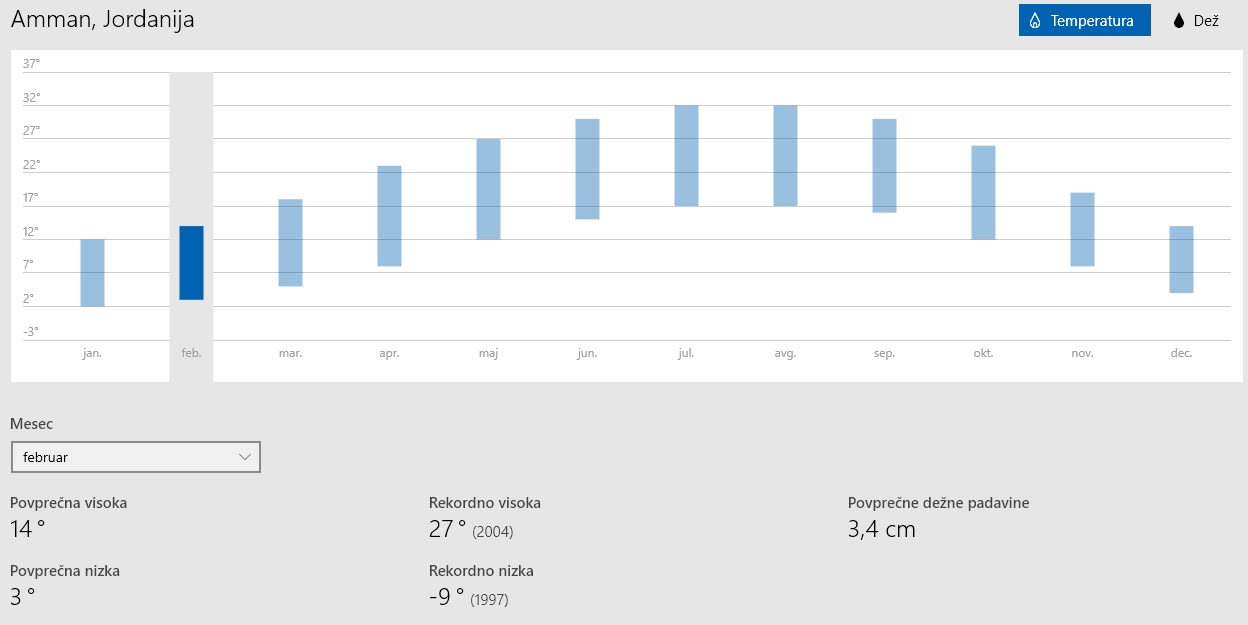This screenshot has width=1248, height=625.
Task: Click the raindrop icon next to Dež
Action: point(1178,21)
